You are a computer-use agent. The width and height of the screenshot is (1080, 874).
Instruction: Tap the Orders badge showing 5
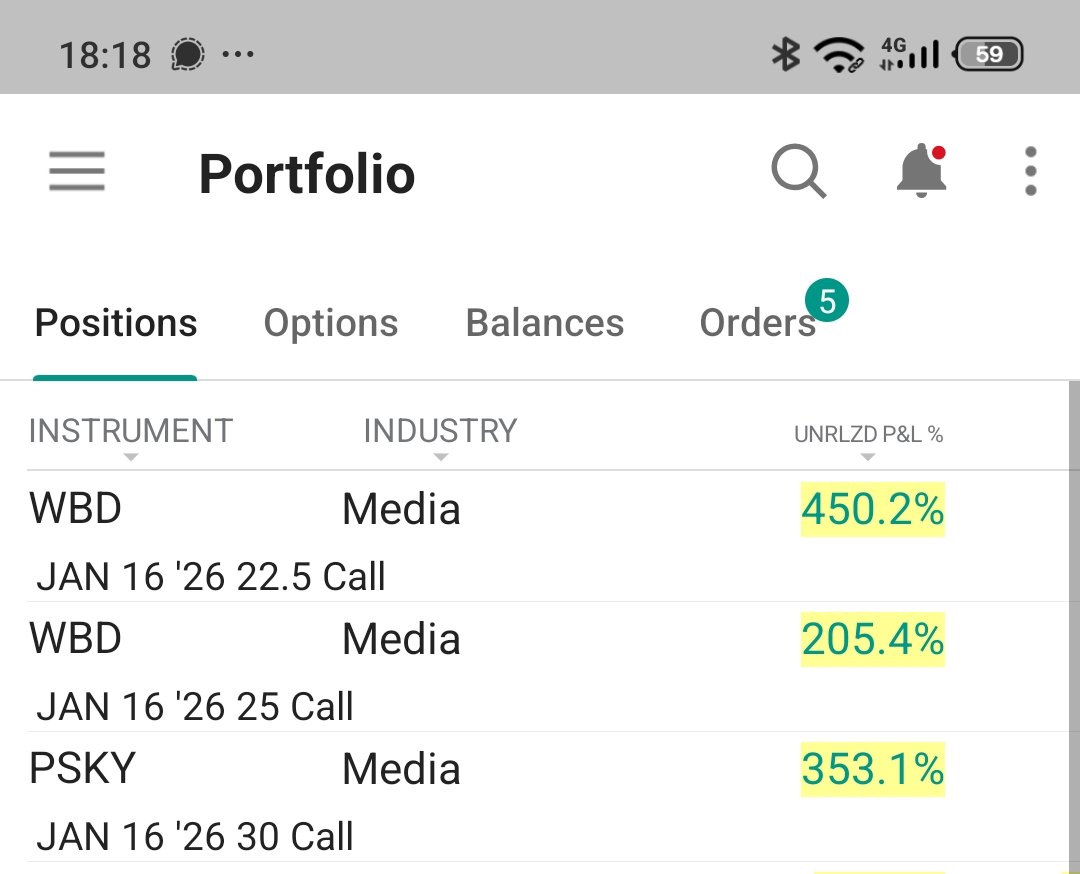point(827,300)
